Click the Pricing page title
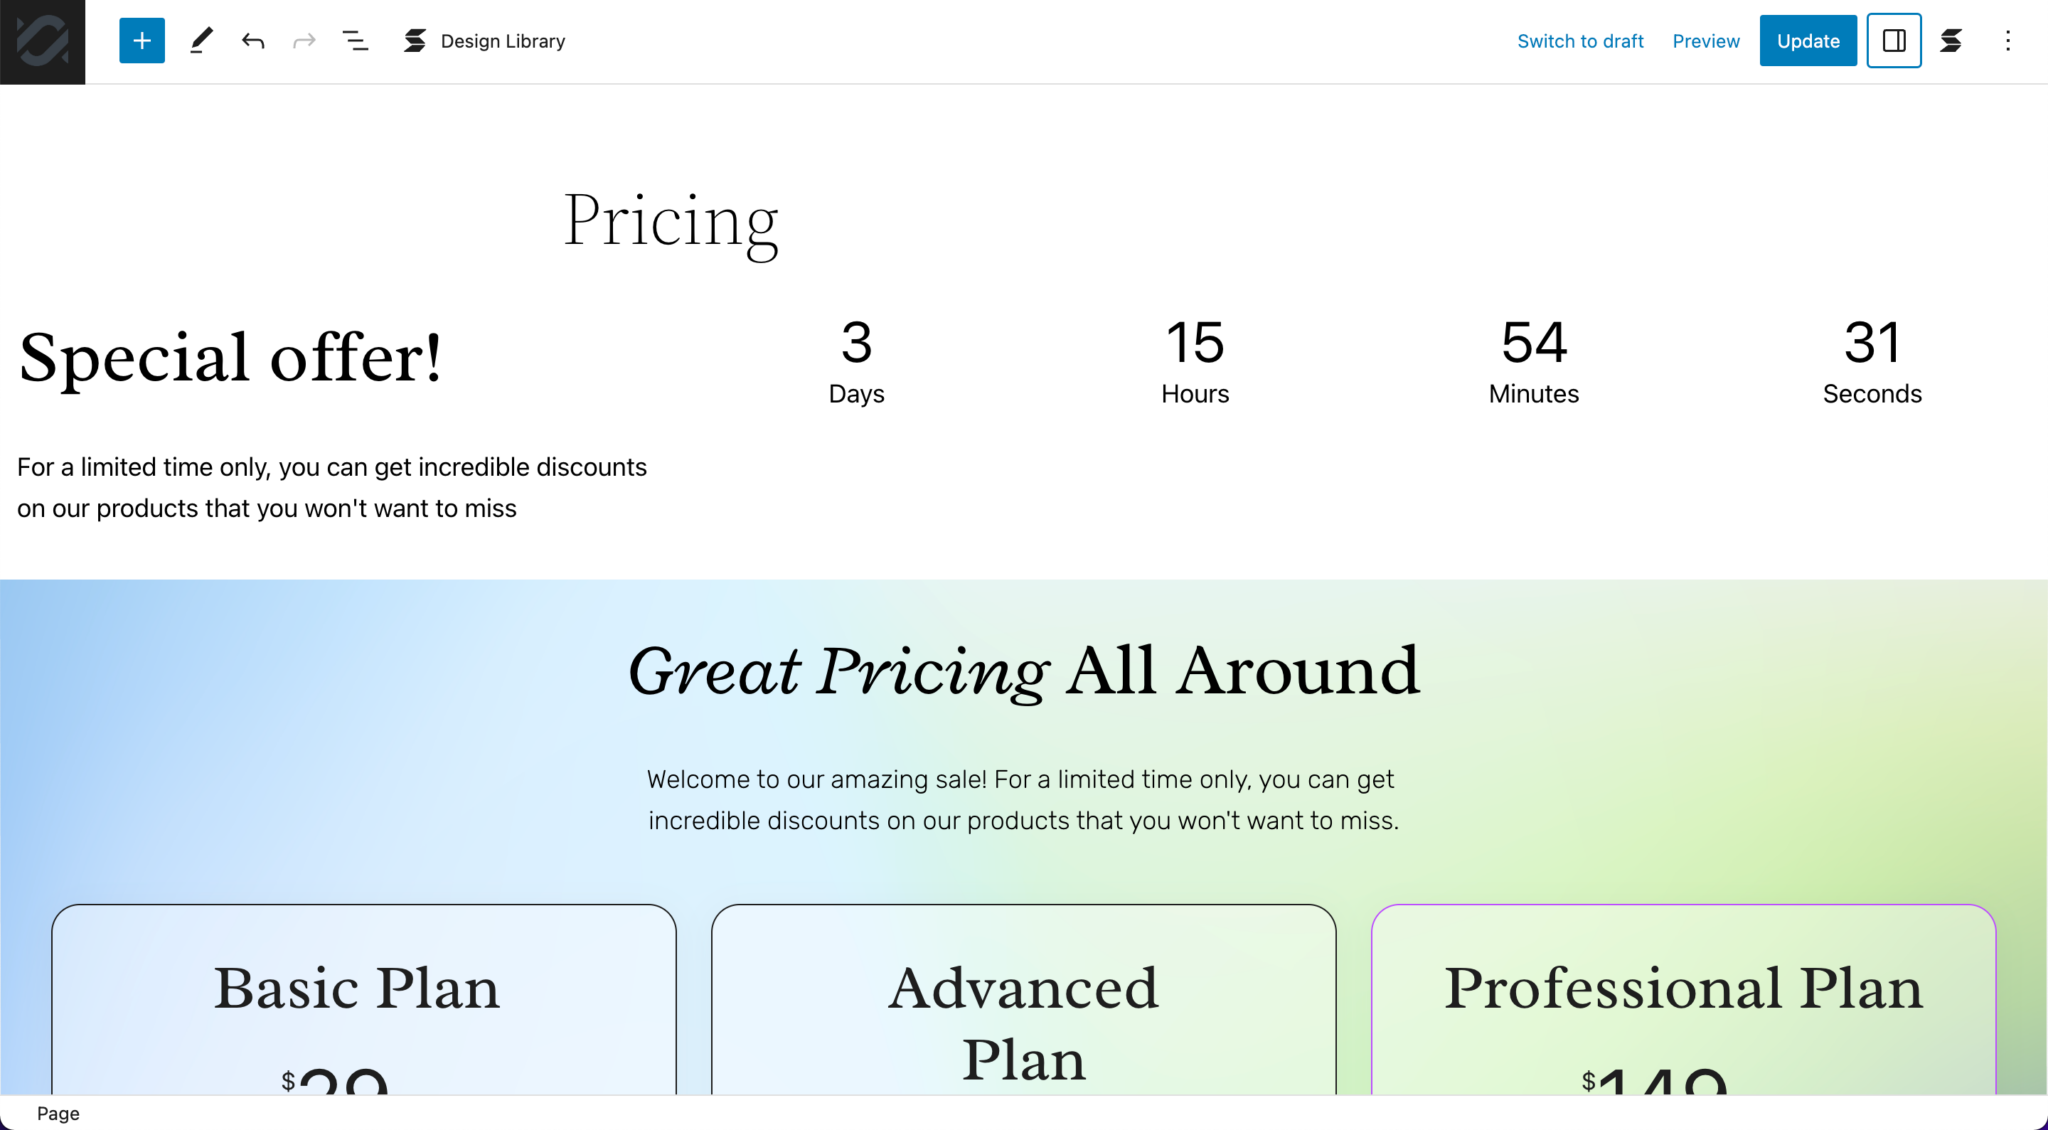2048x1130 pixels. (672, 220)
